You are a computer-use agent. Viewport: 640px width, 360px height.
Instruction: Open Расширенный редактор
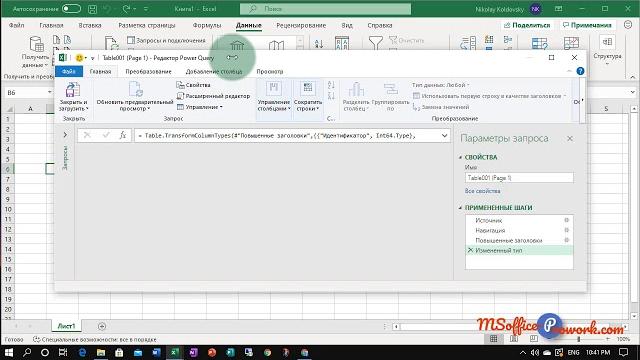pos(213,96)
